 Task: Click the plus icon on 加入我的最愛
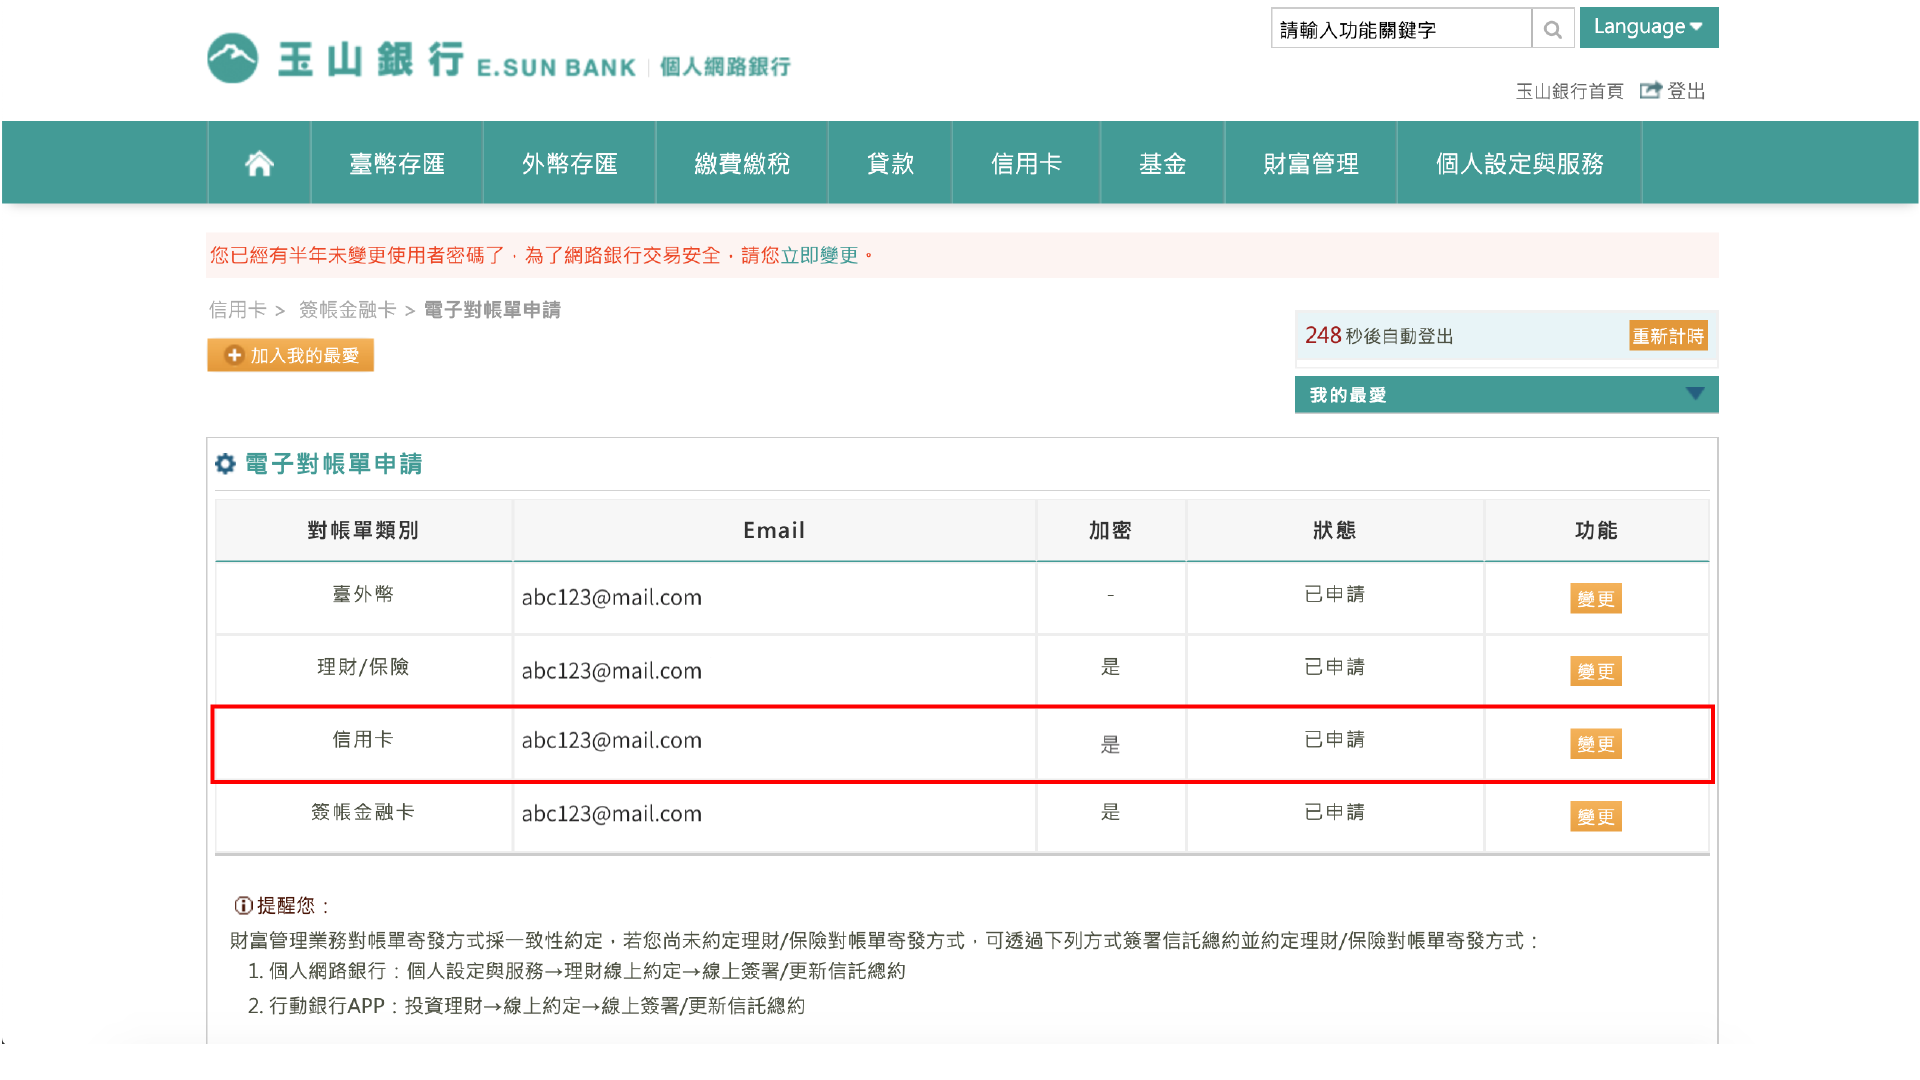point(233,355)
